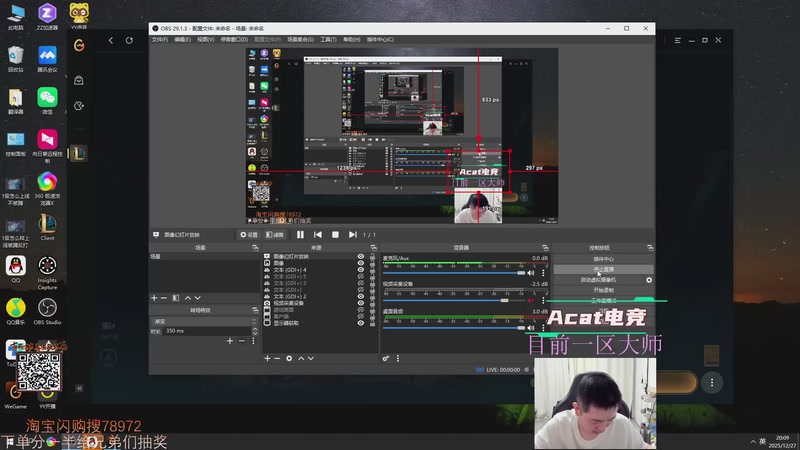Undock the Scenes (场景) panel
This screenshot has height=450, width=800.
coord(255,248)
